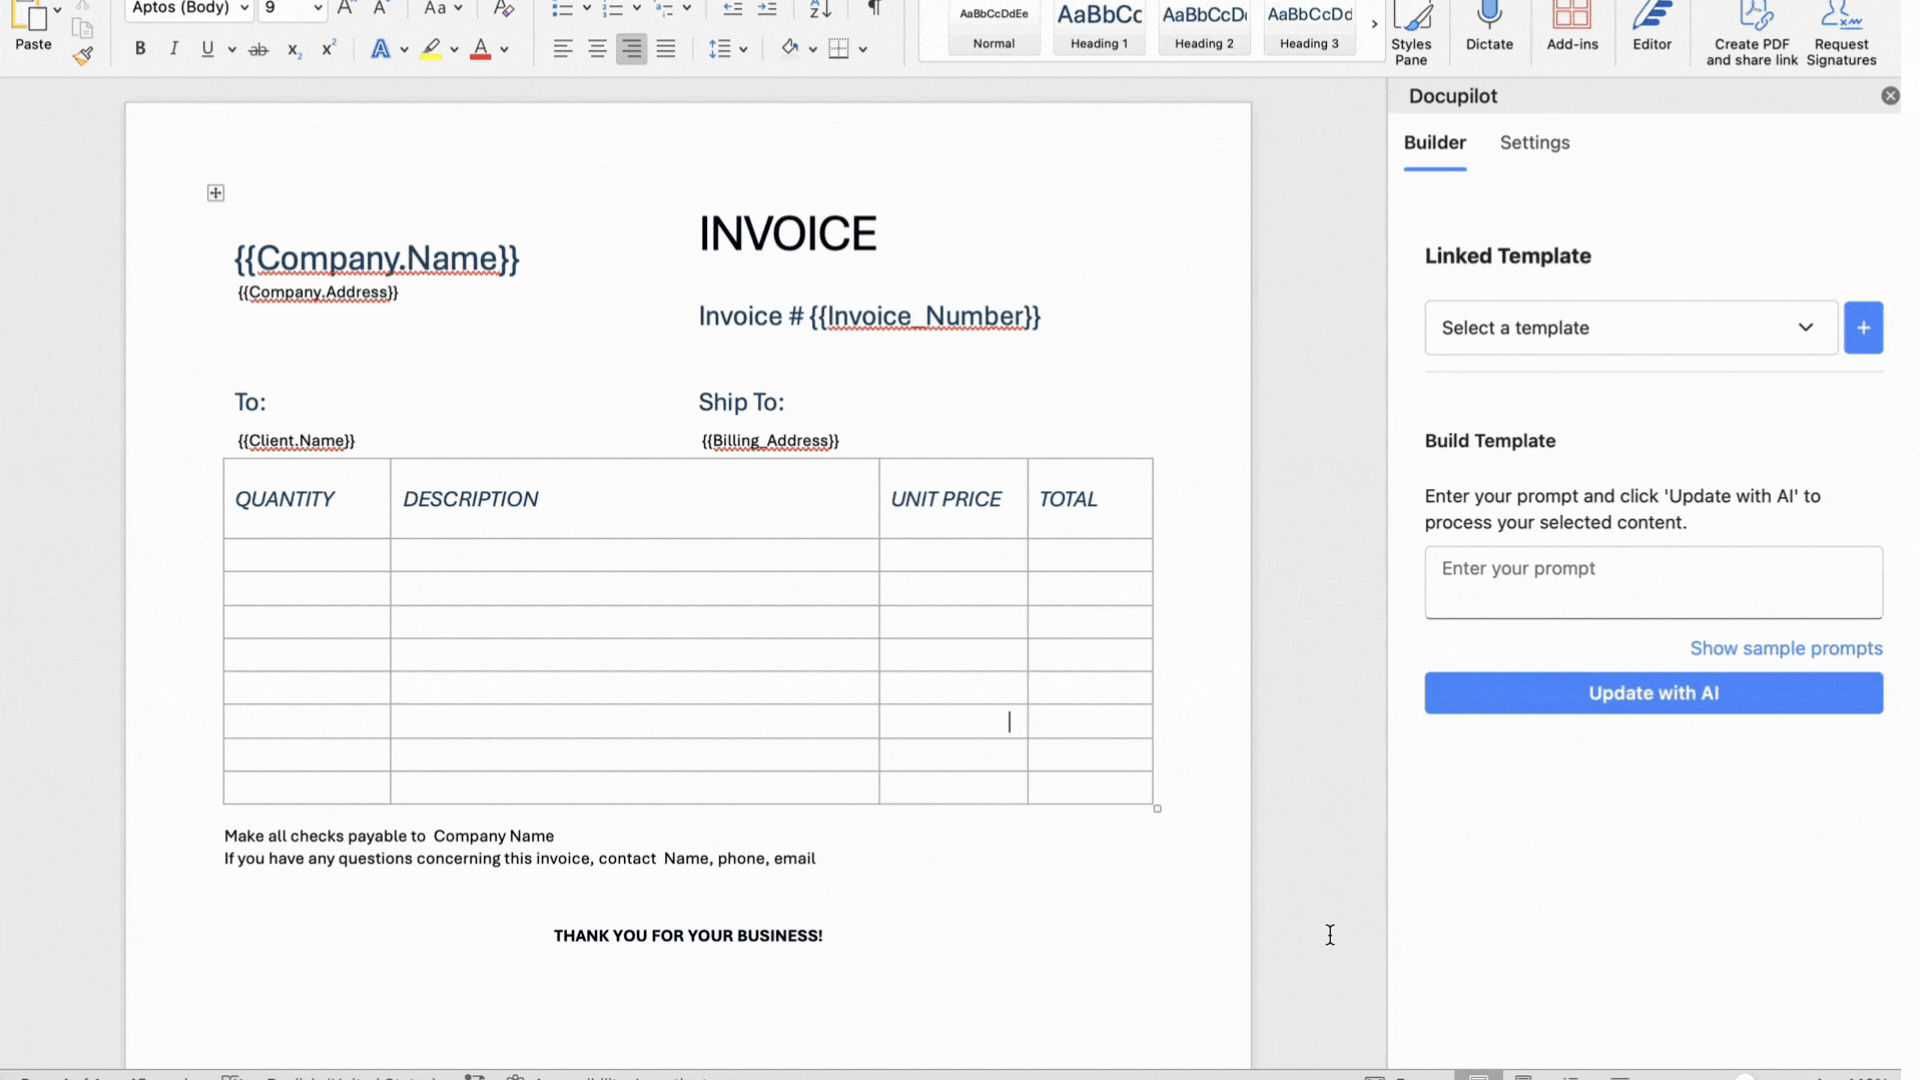
Task: Click the Update with AI button
Action: [1653, 693]
